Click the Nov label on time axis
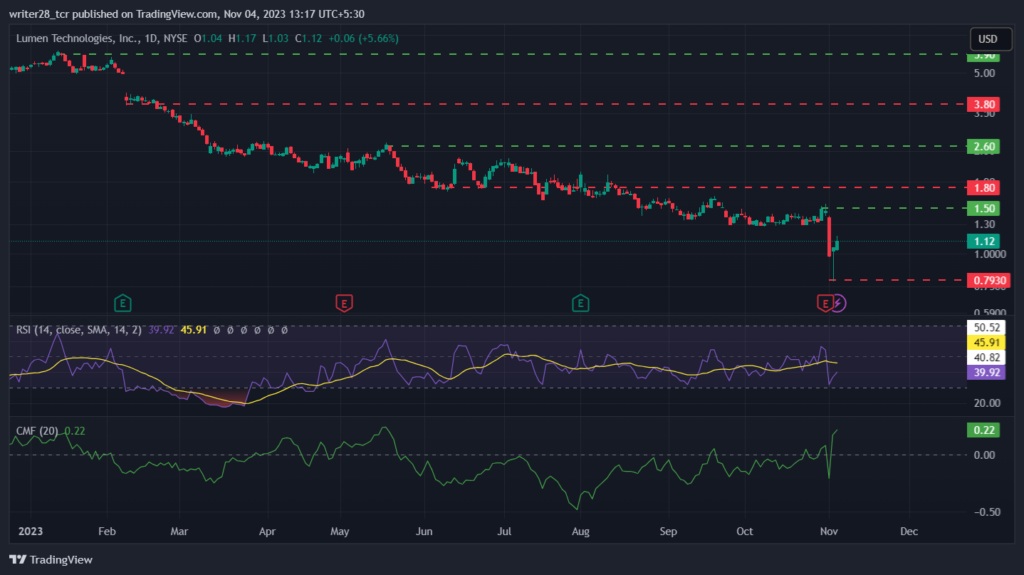Screen dimensions: 1024x575 click(x=829, y=531)
